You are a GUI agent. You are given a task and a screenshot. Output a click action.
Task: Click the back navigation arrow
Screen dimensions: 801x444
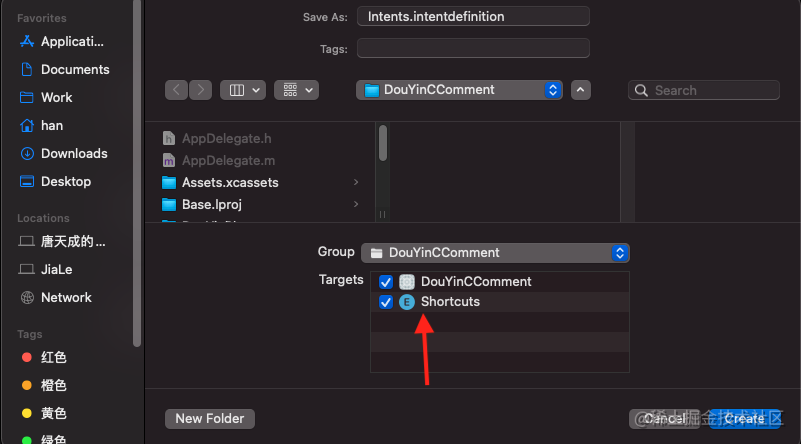(x=176, y=90)
